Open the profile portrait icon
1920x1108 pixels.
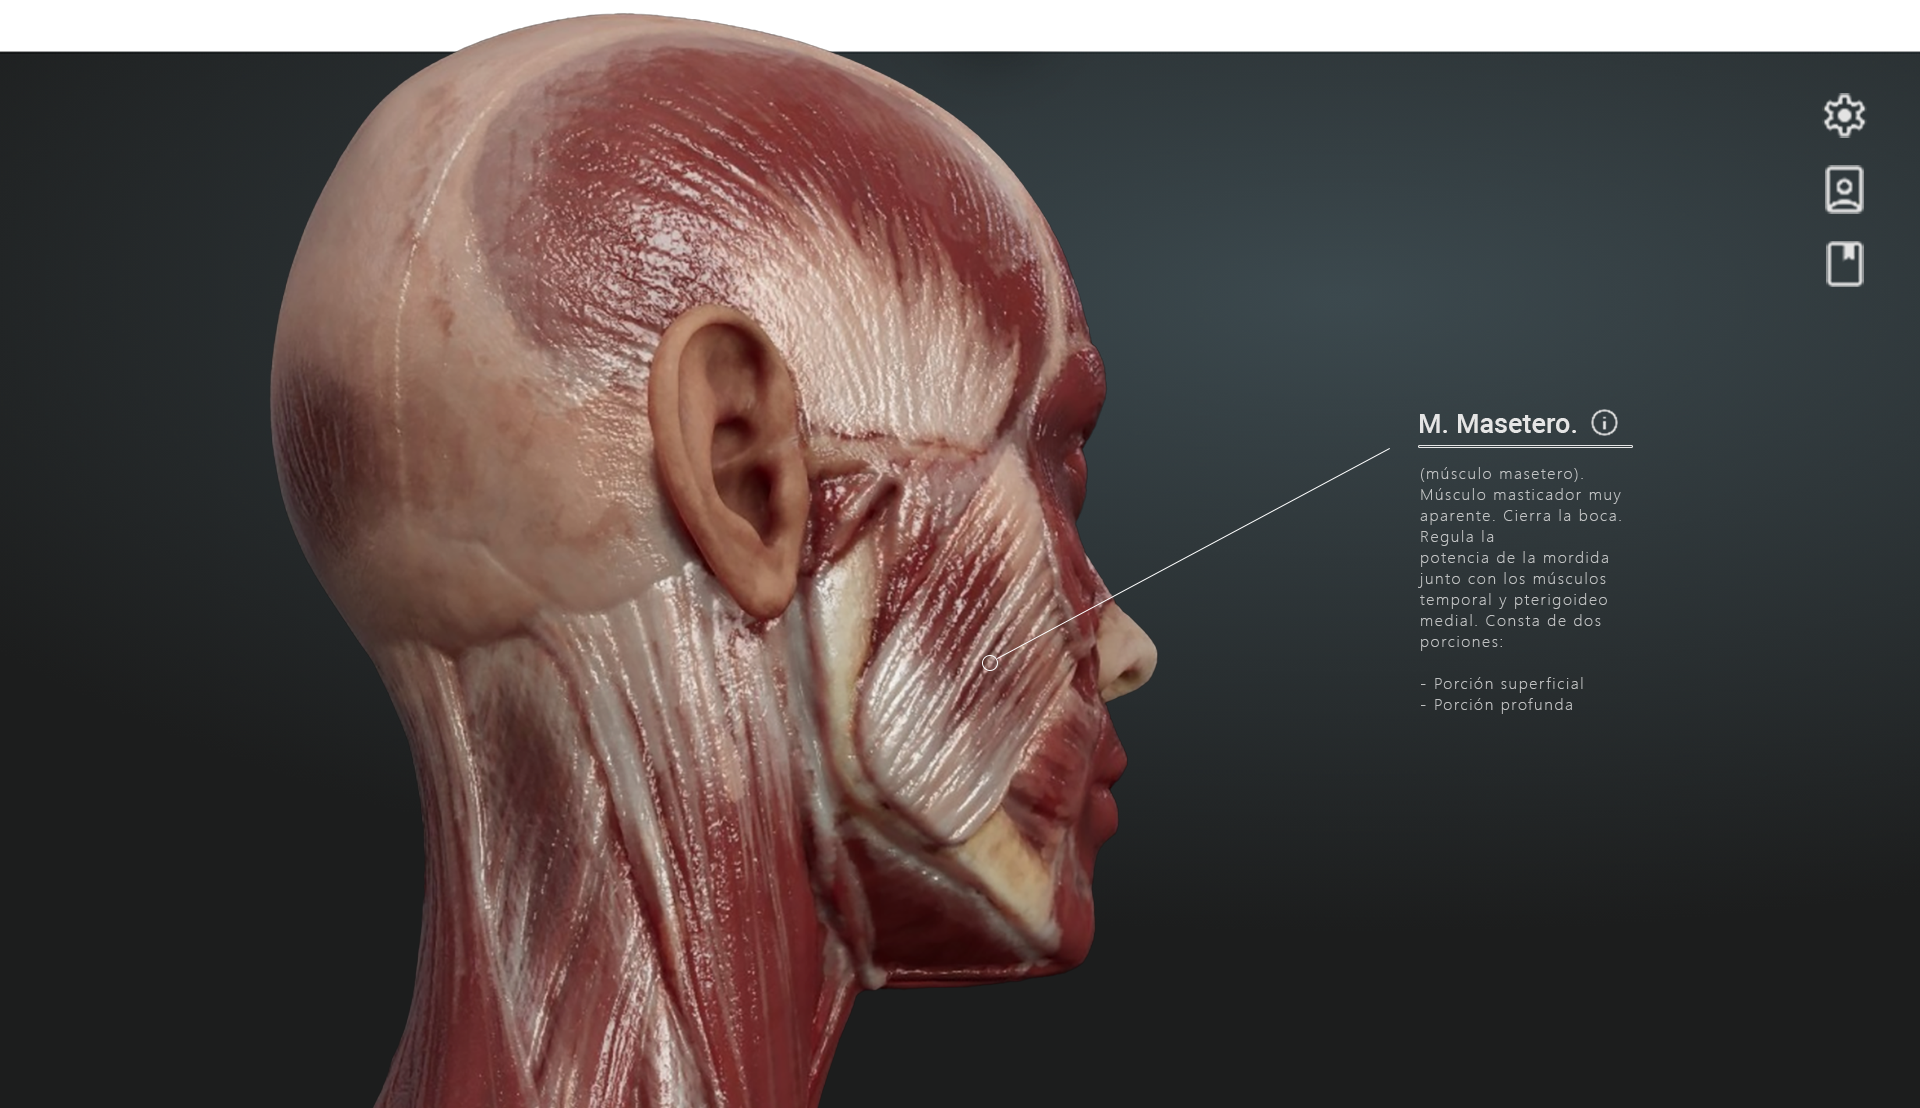coord(1844,190)
